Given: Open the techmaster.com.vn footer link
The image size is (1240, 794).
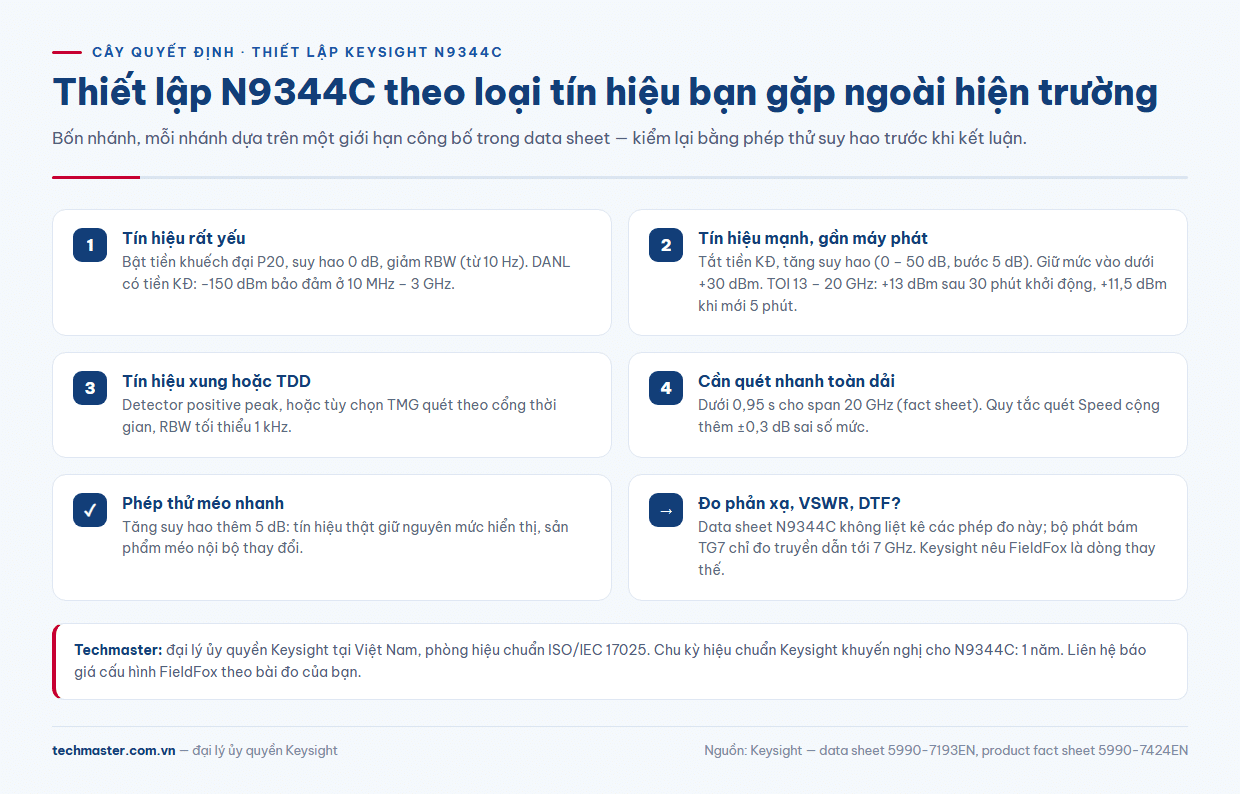Looking at the screenshot, I should (114, 750).
